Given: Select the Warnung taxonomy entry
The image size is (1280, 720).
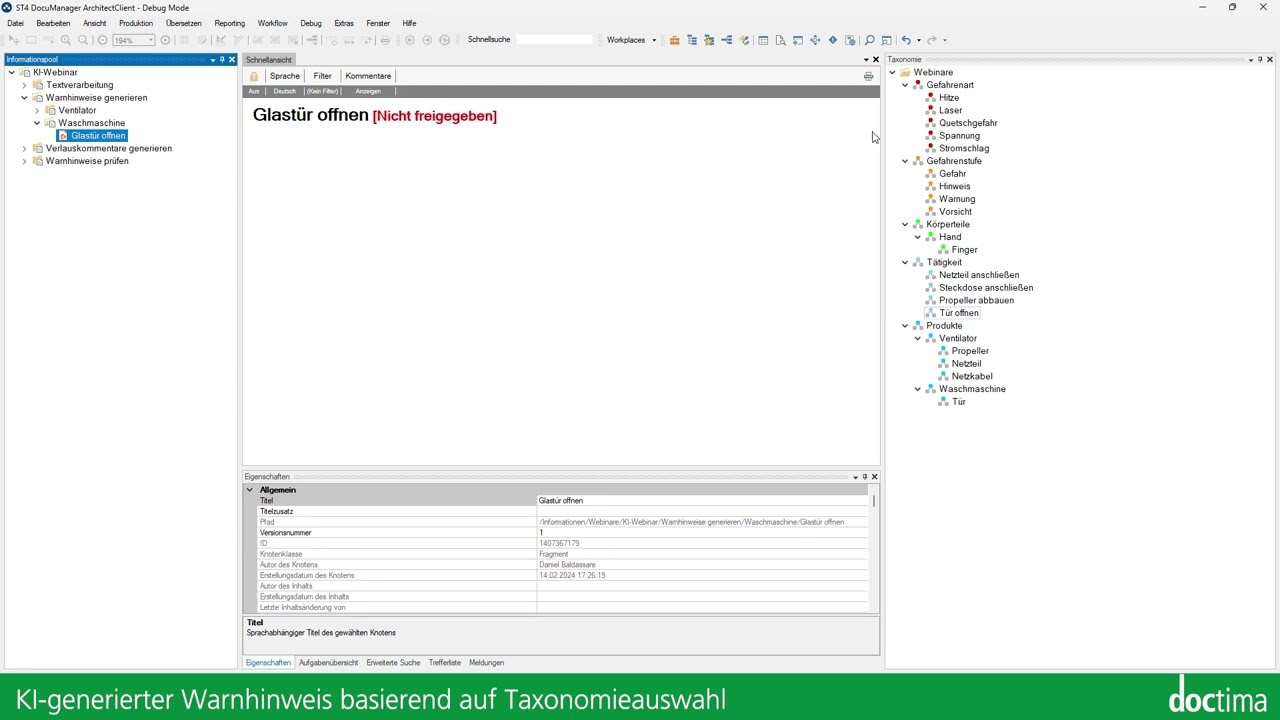Looking at the screenshot, I should click(x=957, y=199).
